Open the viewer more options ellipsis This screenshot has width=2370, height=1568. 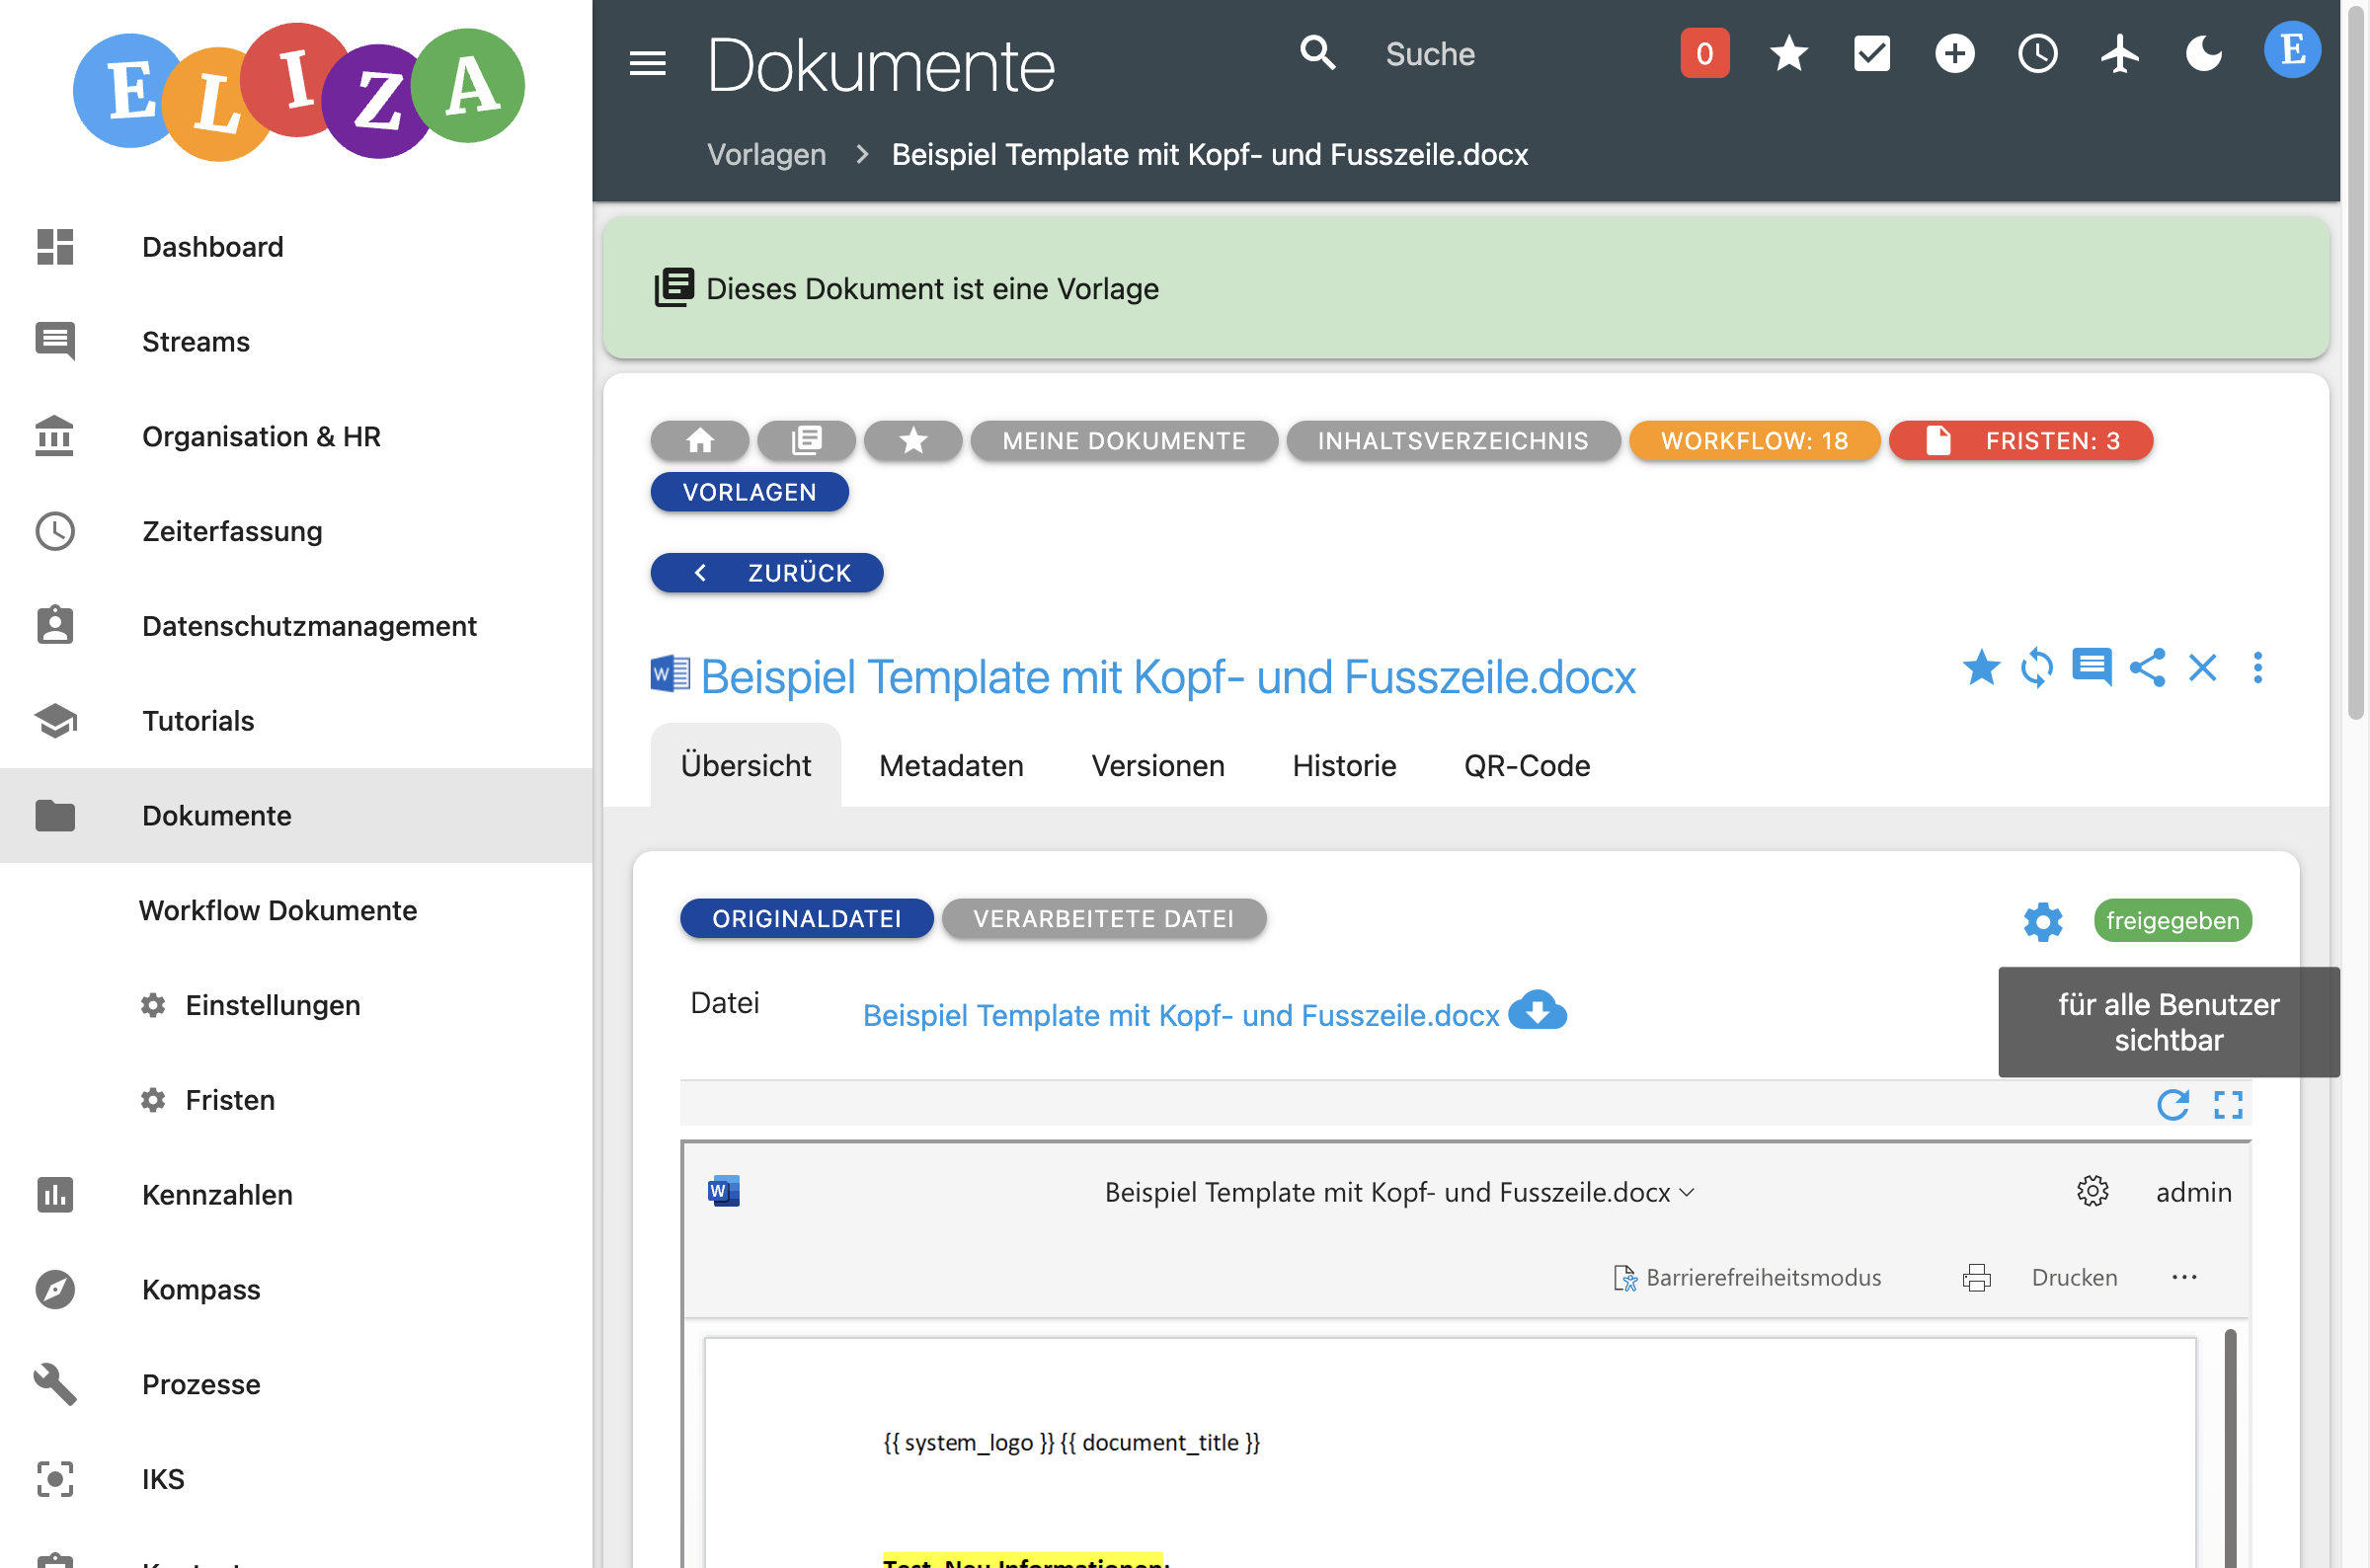tap(2184, 1278)
